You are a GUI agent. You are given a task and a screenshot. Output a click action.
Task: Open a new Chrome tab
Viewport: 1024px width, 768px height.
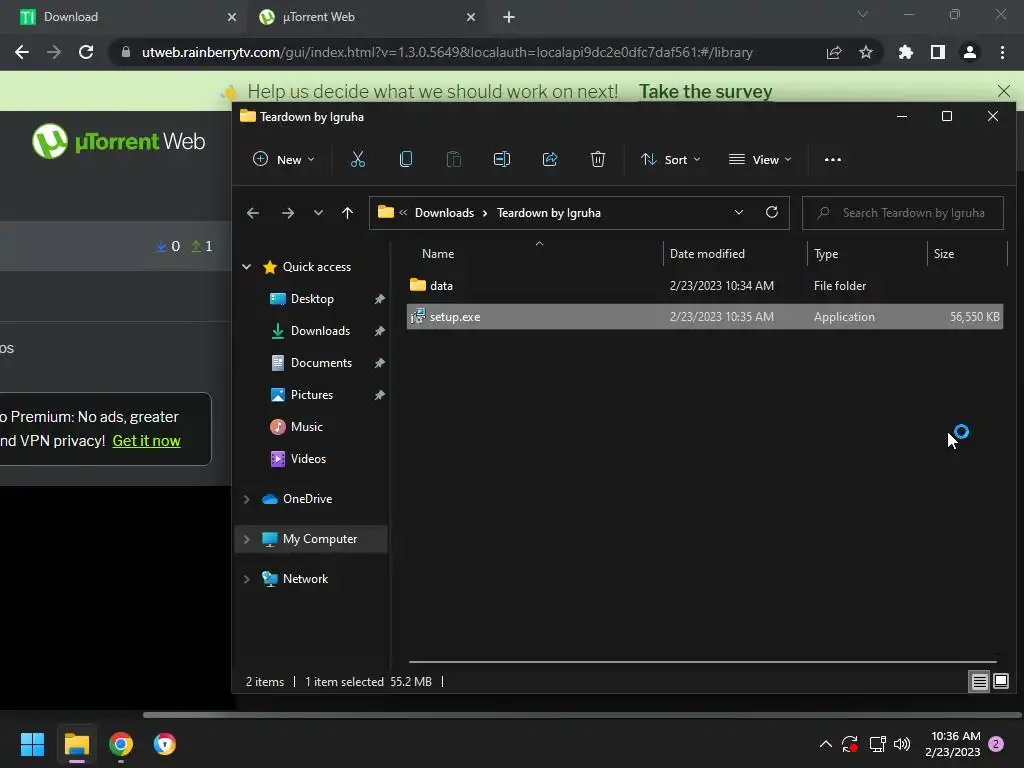coord(509,17)
